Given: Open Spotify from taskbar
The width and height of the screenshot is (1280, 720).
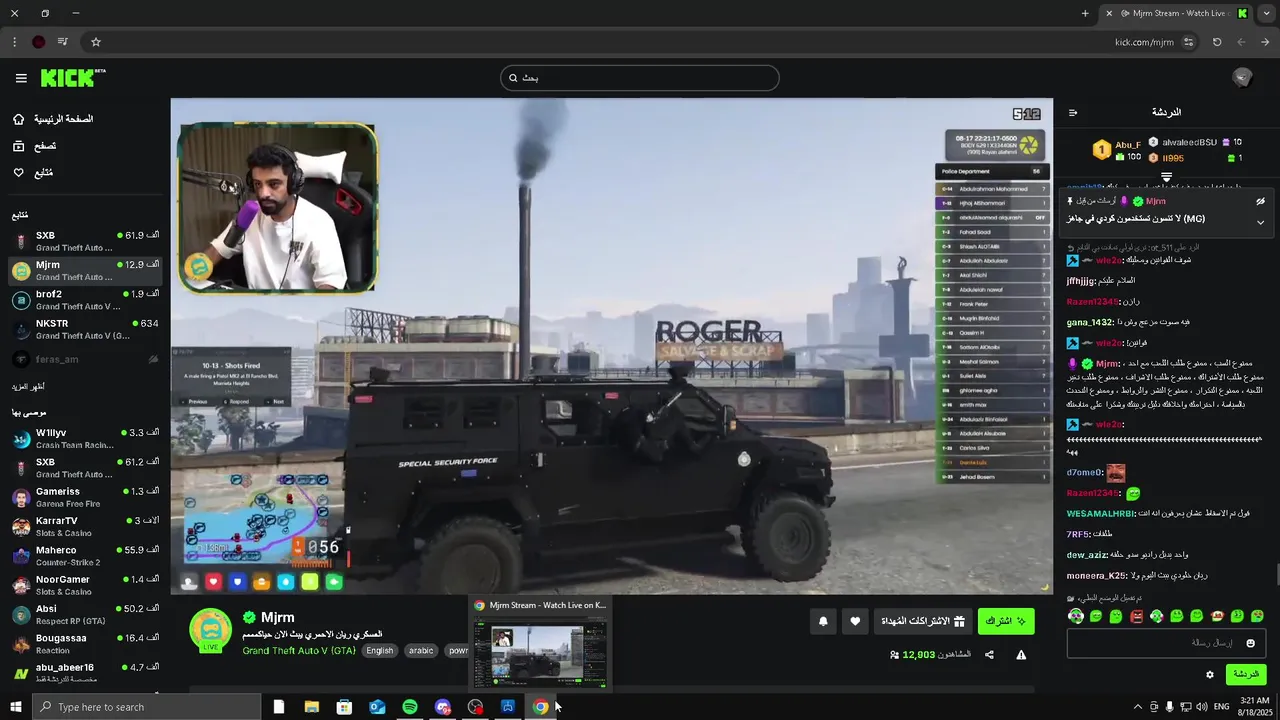Looking at the screenshot, I should (410, 707).
